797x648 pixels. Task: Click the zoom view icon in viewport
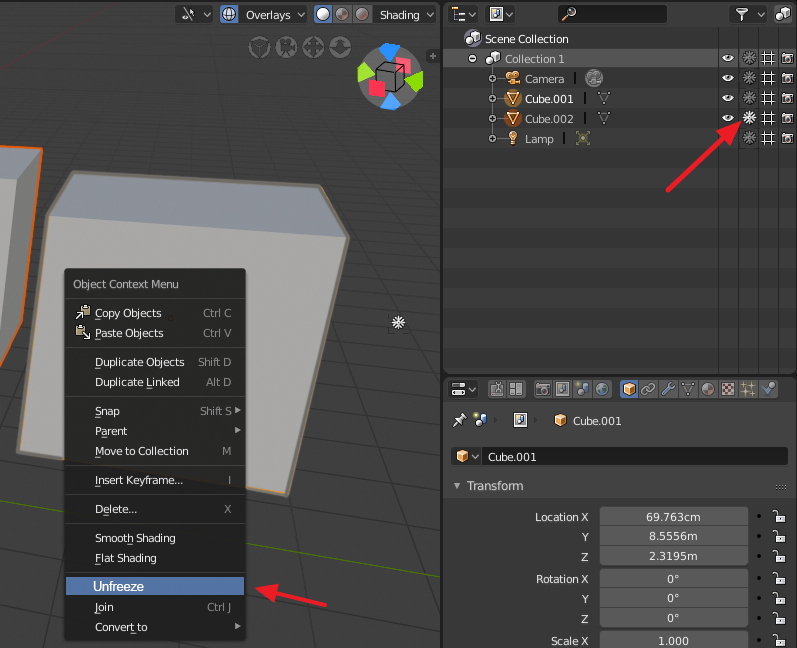[340, 47]
